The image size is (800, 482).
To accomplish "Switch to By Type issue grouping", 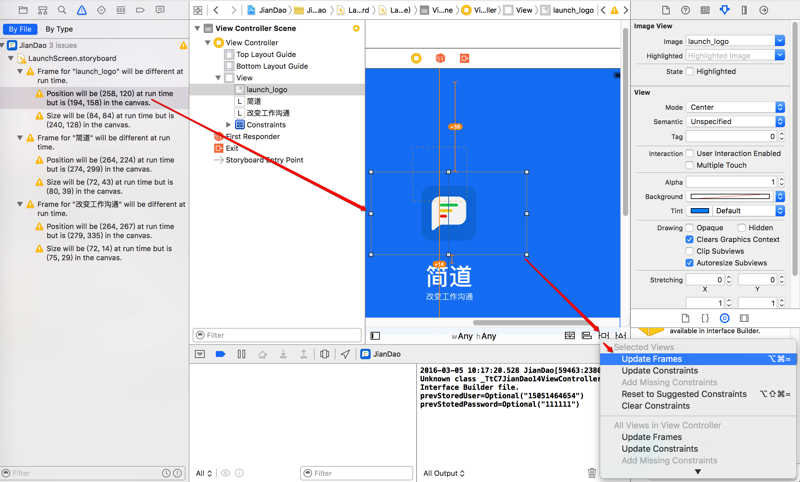I will (x=59, y=29).
